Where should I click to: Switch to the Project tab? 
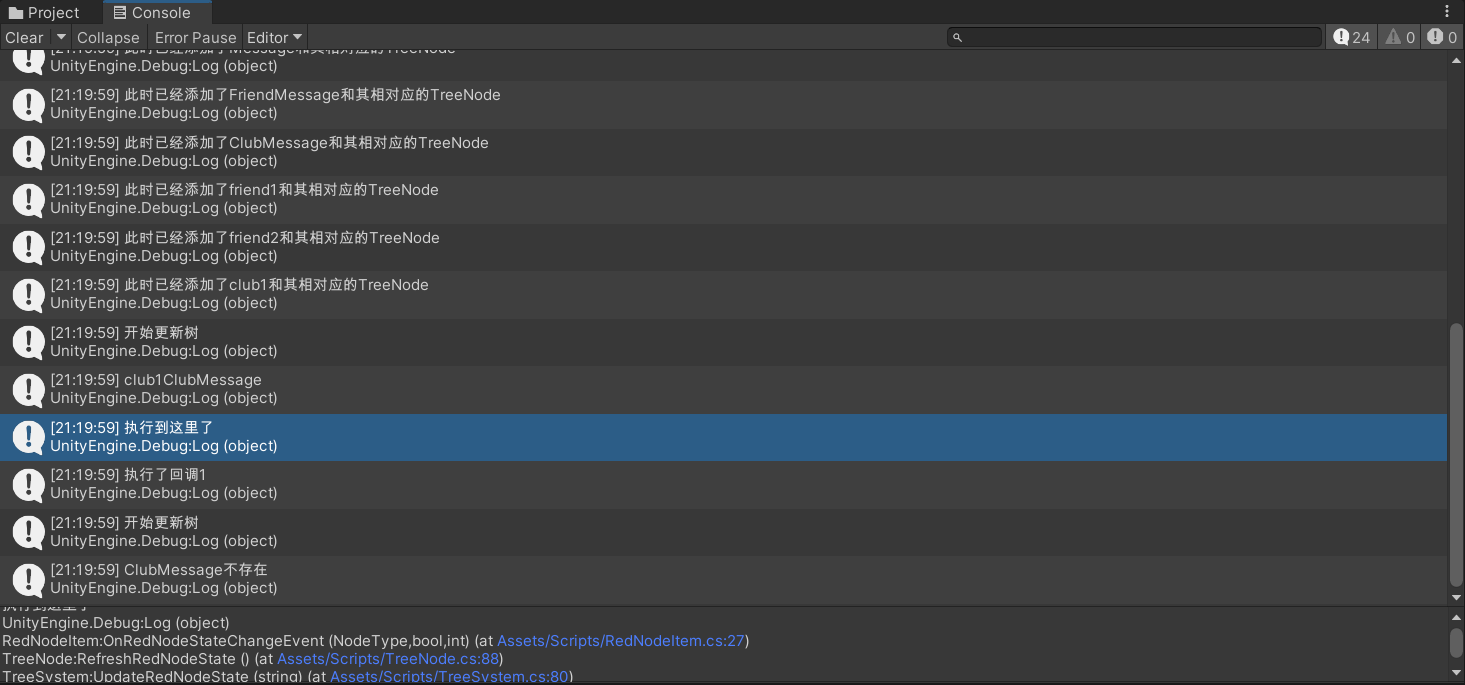pyautogui.click(x=44, y=13)
